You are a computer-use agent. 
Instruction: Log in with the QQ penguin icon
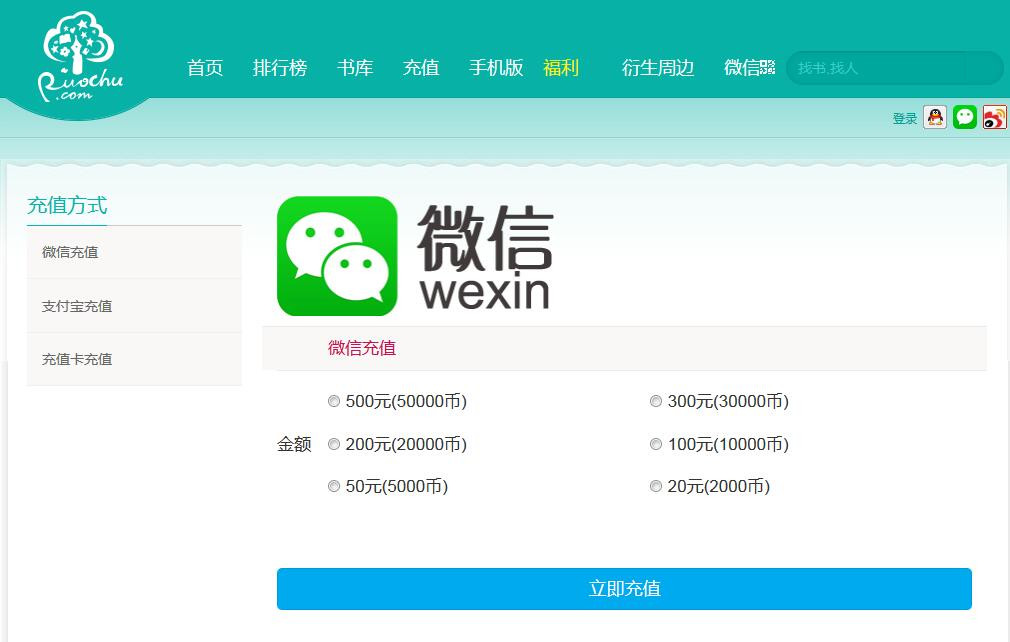[x=935, y=117]
